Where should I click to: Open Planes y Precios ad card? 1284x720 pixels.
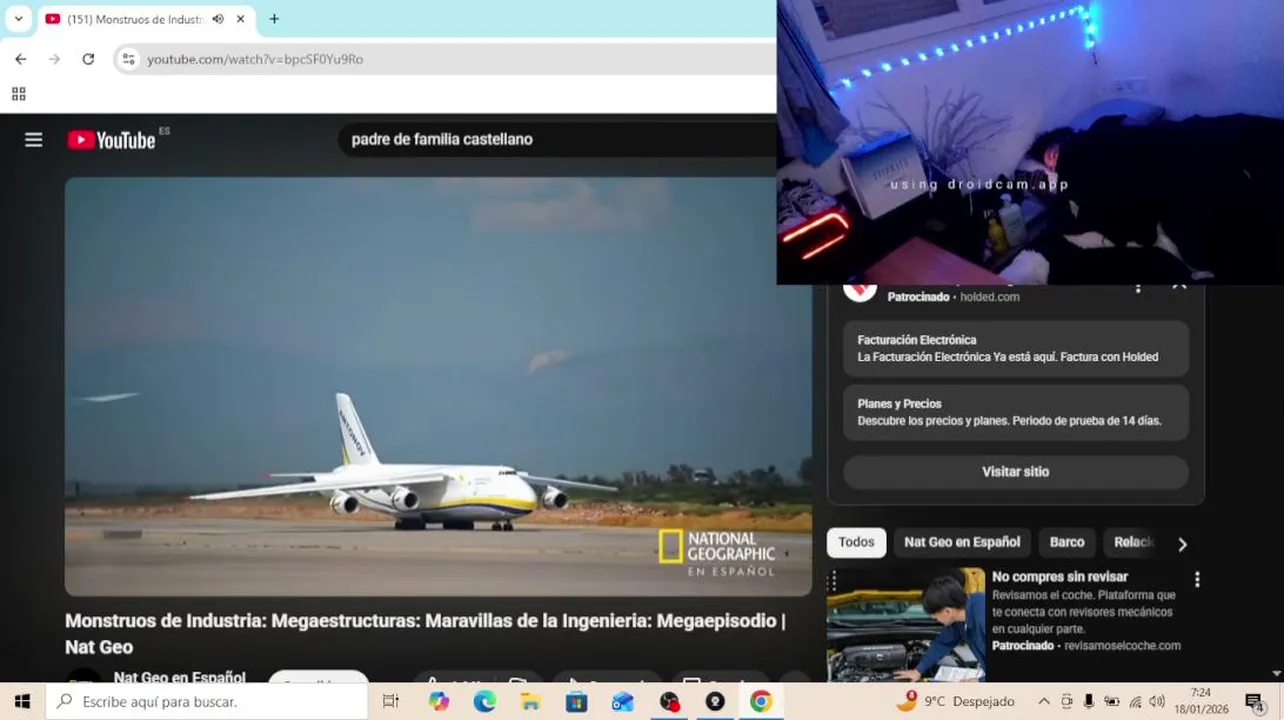coord(1016,412)
